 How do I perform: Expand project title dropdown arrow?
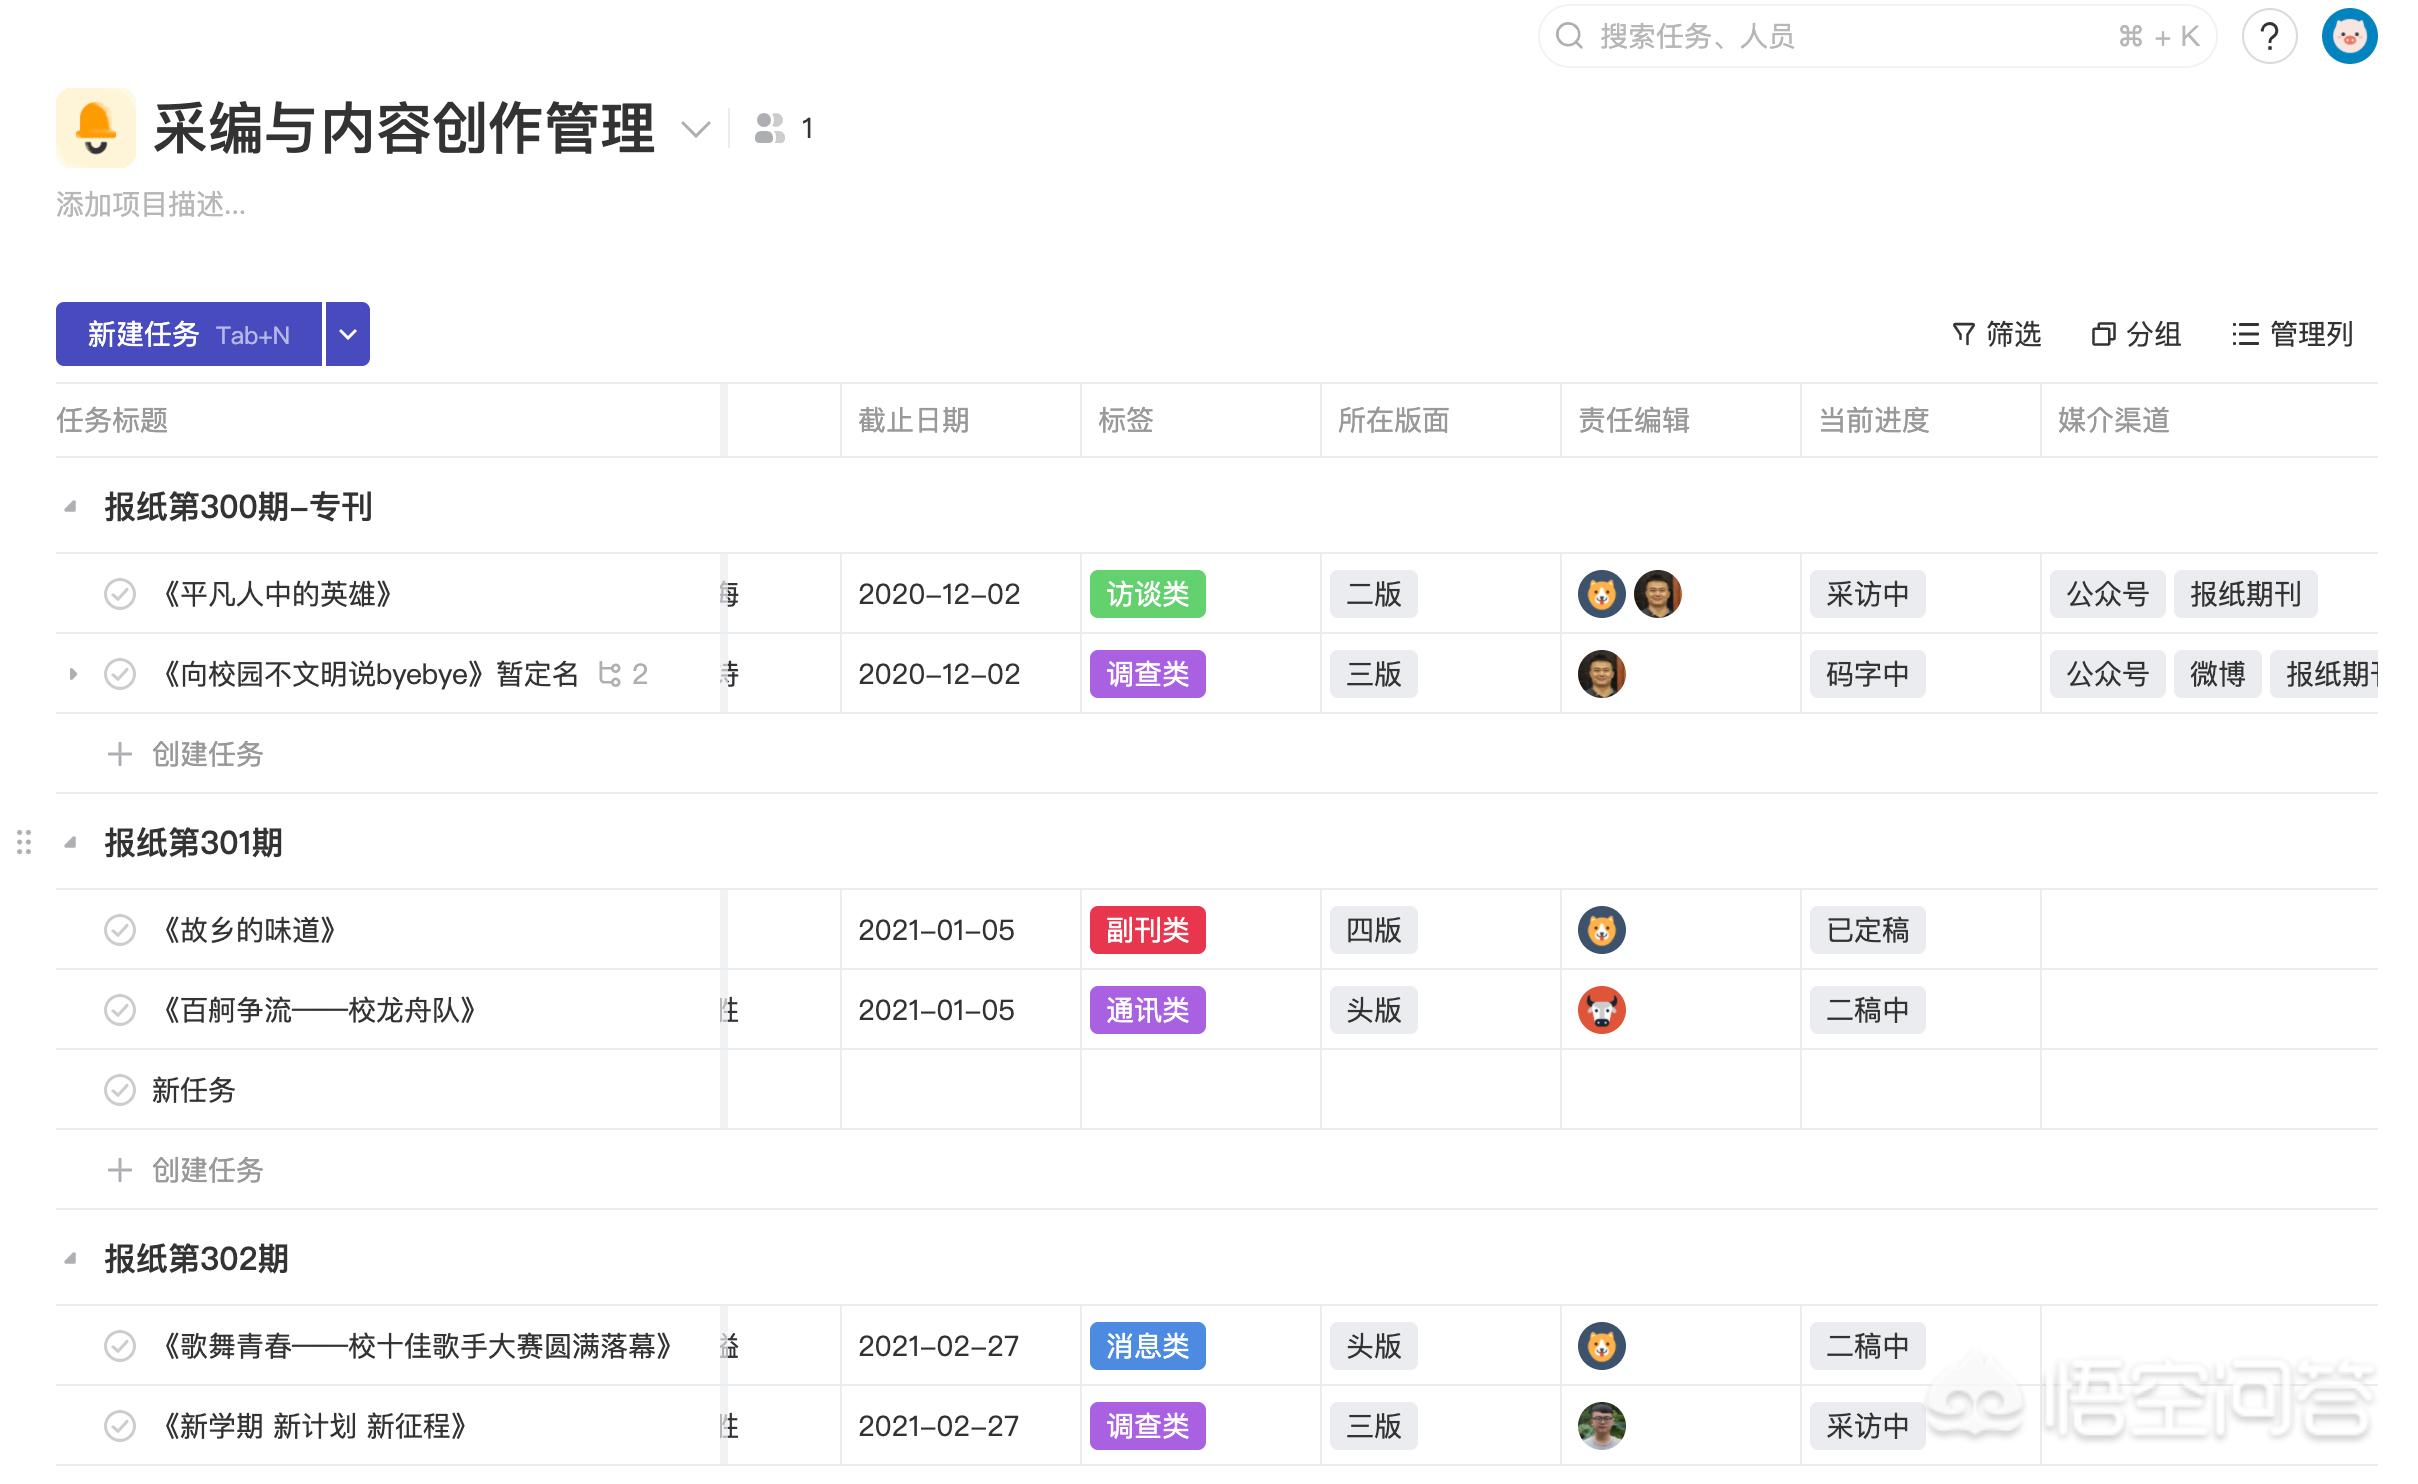click(x=703, y=126)
